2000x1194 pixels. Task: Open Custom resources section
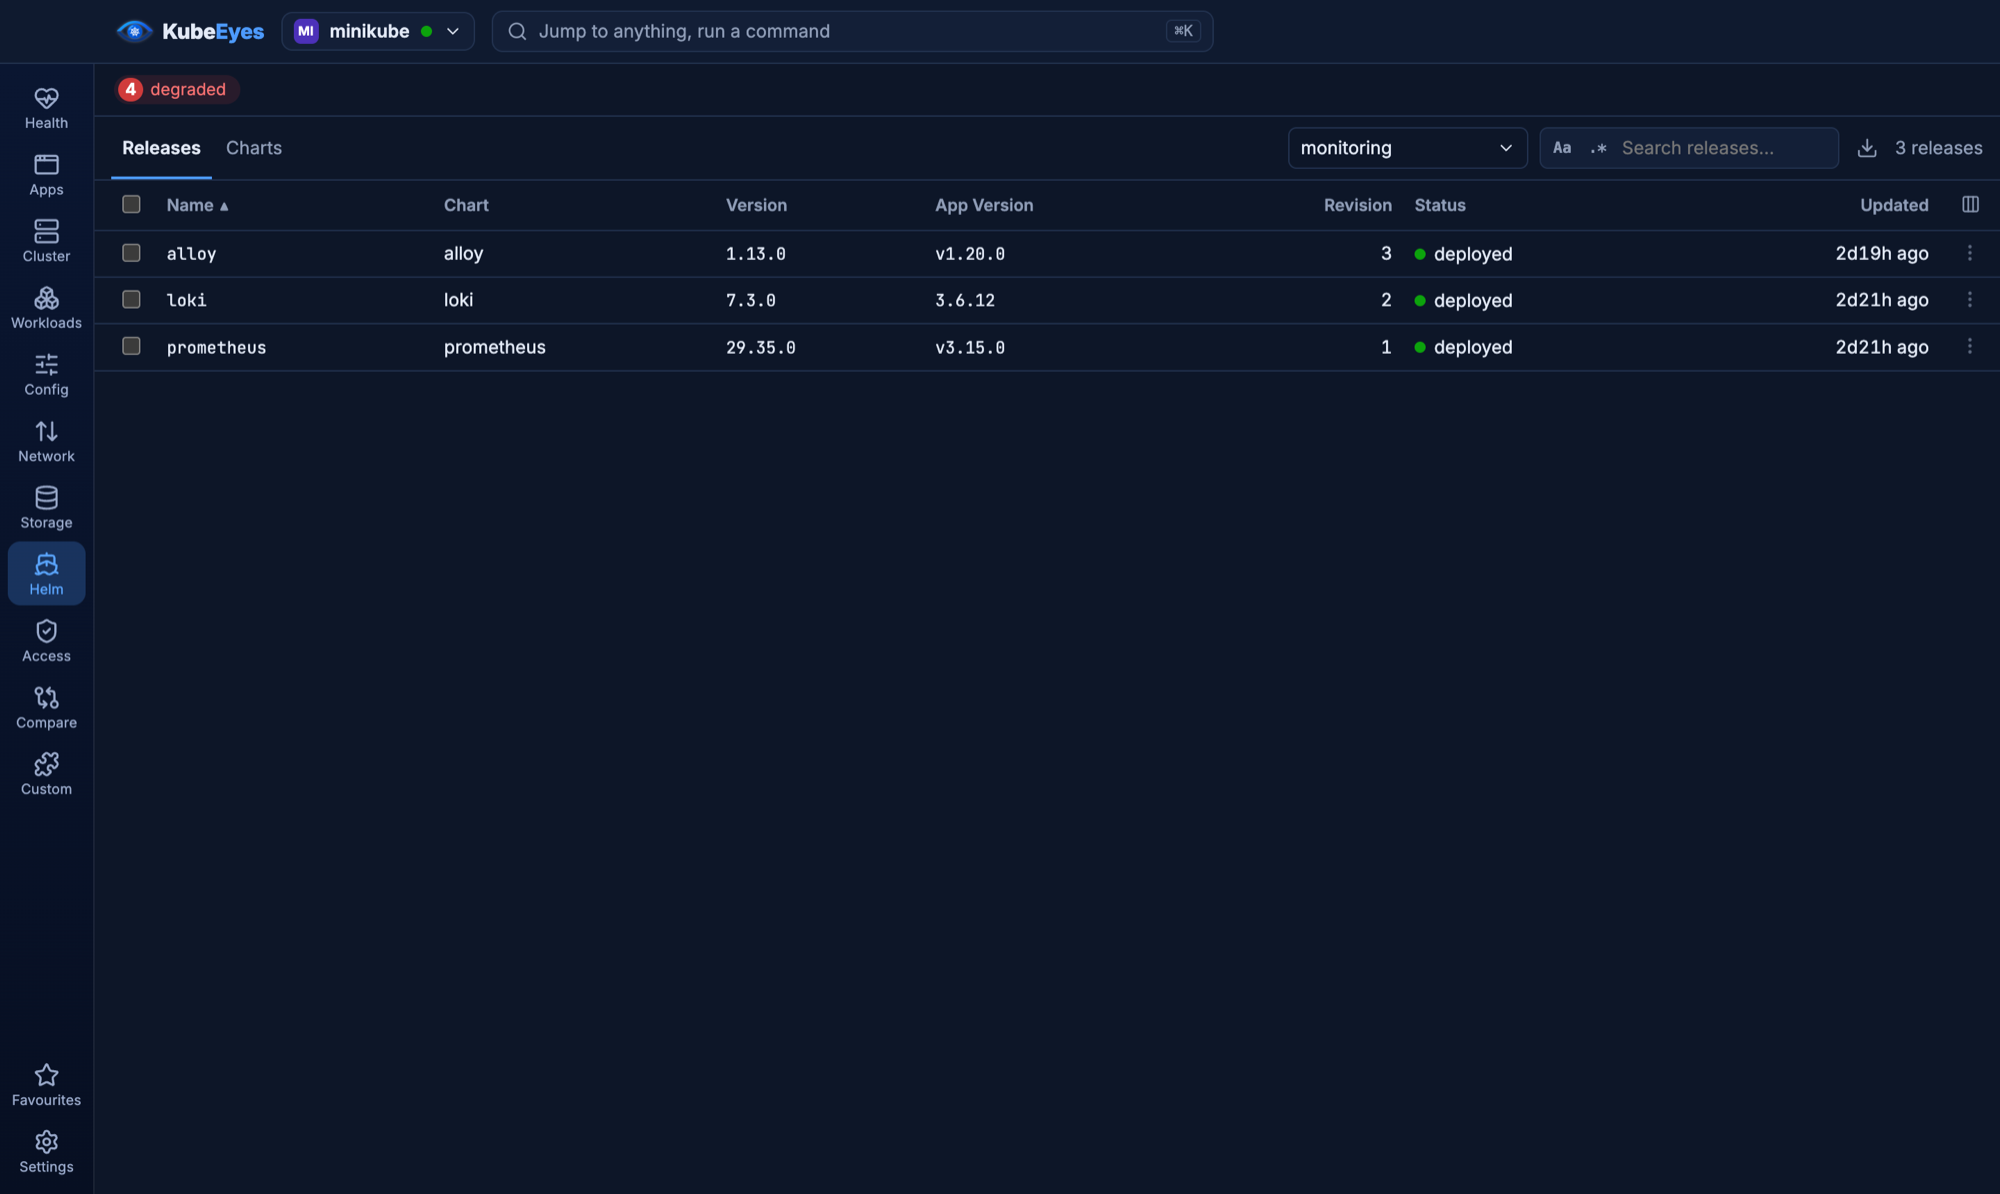coord(46,774)
